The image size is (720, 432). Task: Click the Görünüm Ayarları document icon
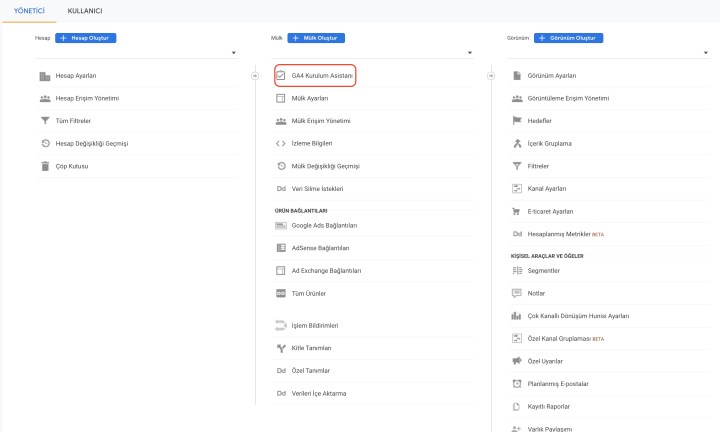517,75
